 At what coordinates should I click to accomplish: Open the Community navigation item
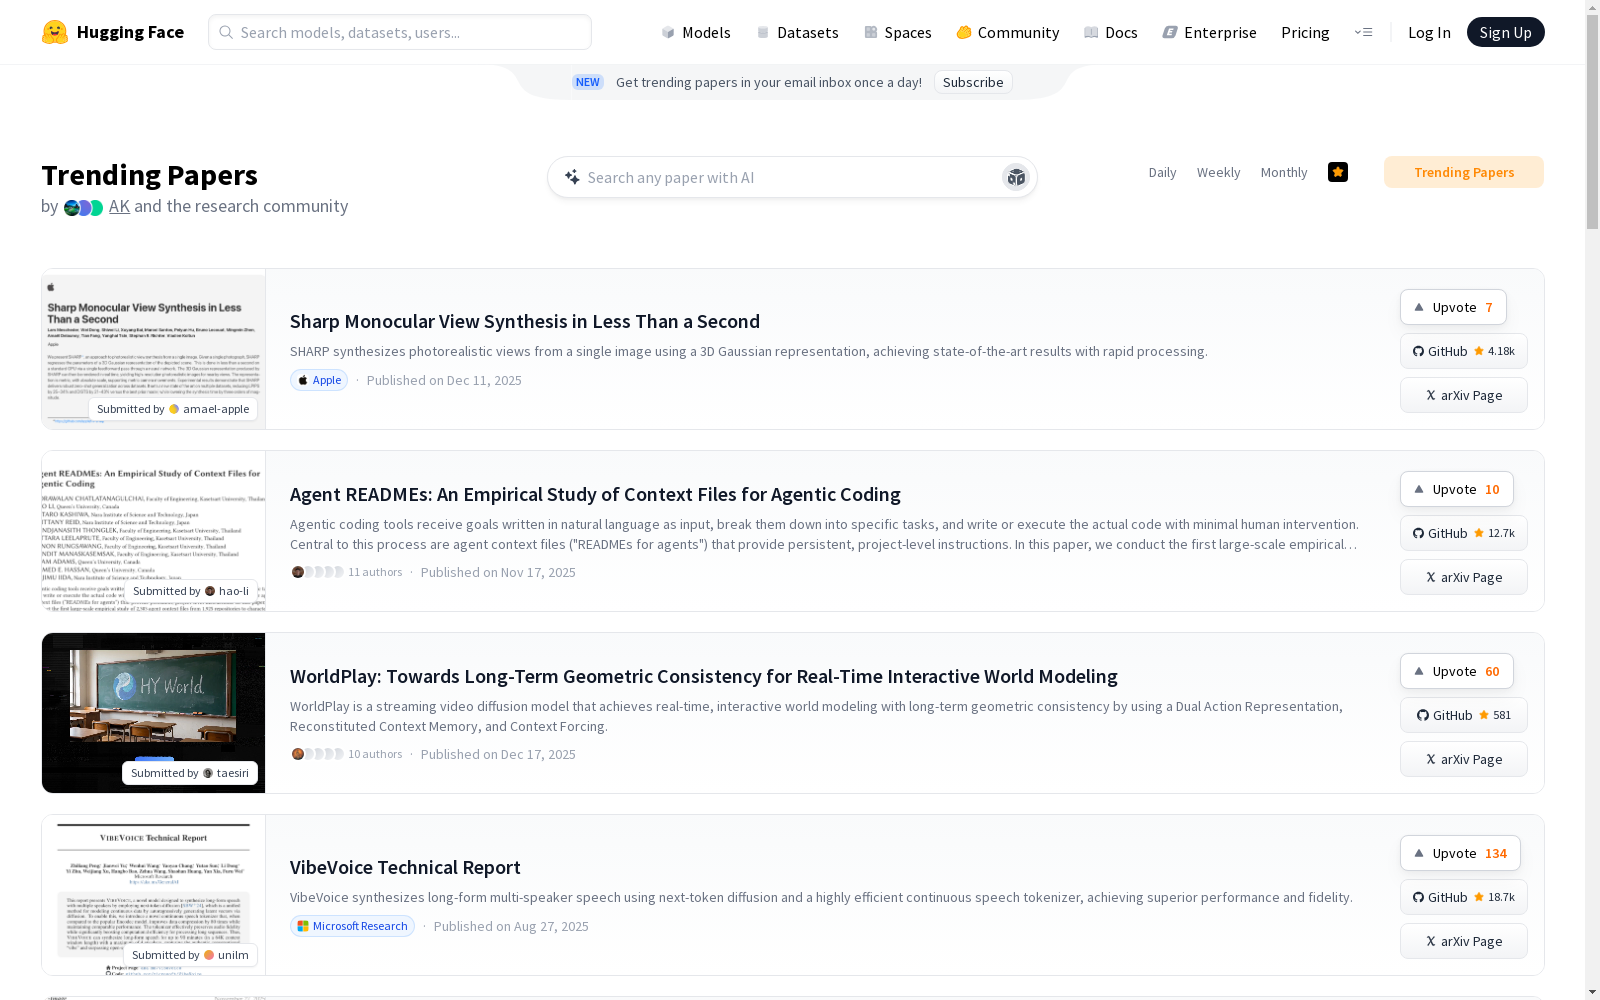1008,32
